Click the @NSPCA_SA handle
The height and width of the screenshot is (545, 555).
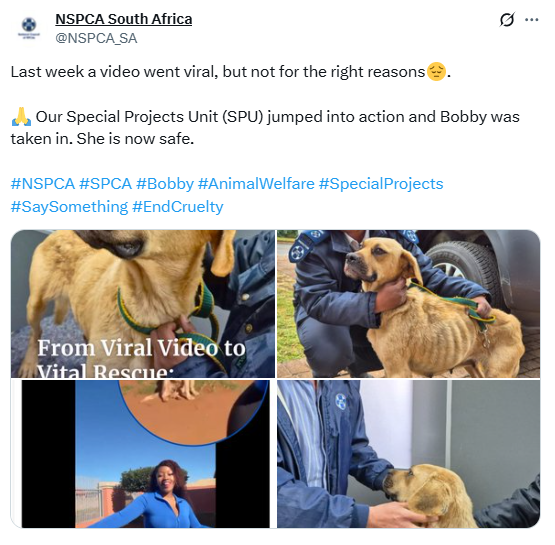[96, 38]
